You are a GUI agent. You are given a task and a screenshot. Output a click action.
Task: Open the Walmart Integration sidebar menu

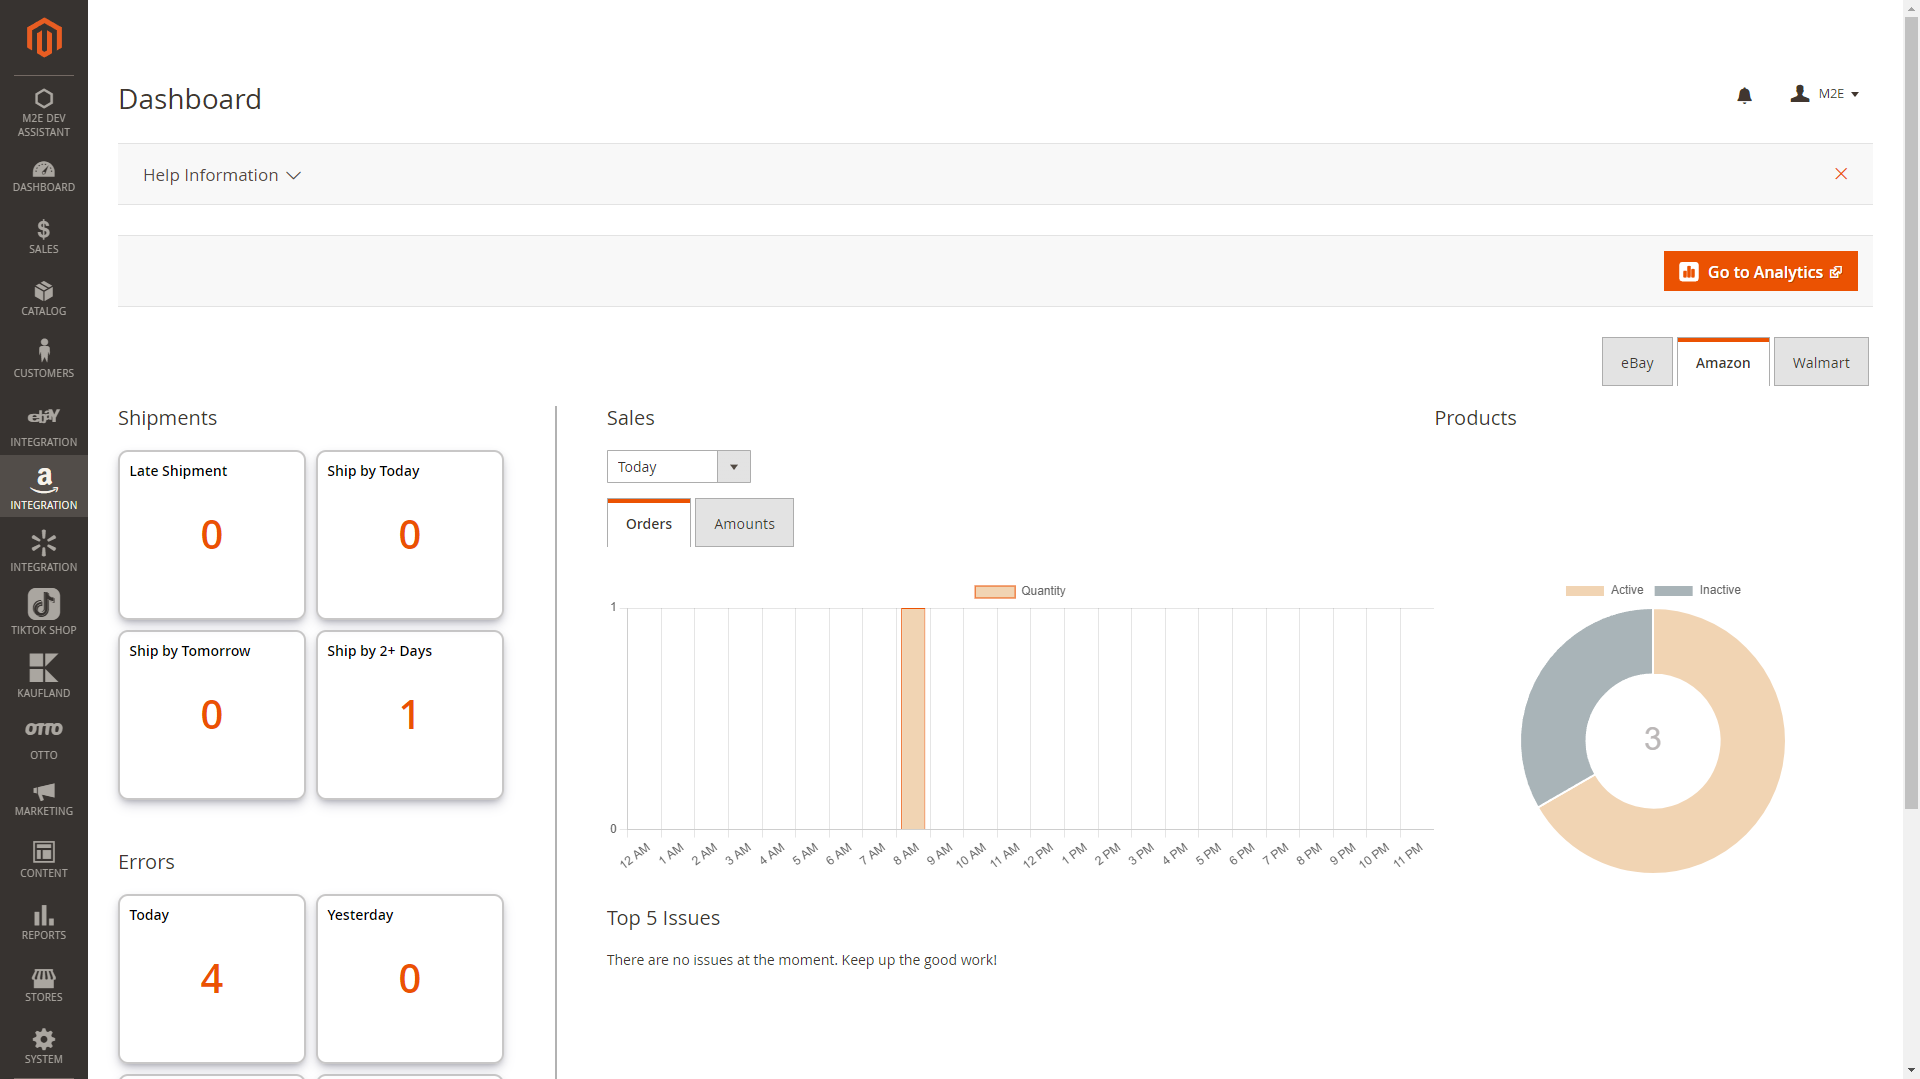point(44,551)
